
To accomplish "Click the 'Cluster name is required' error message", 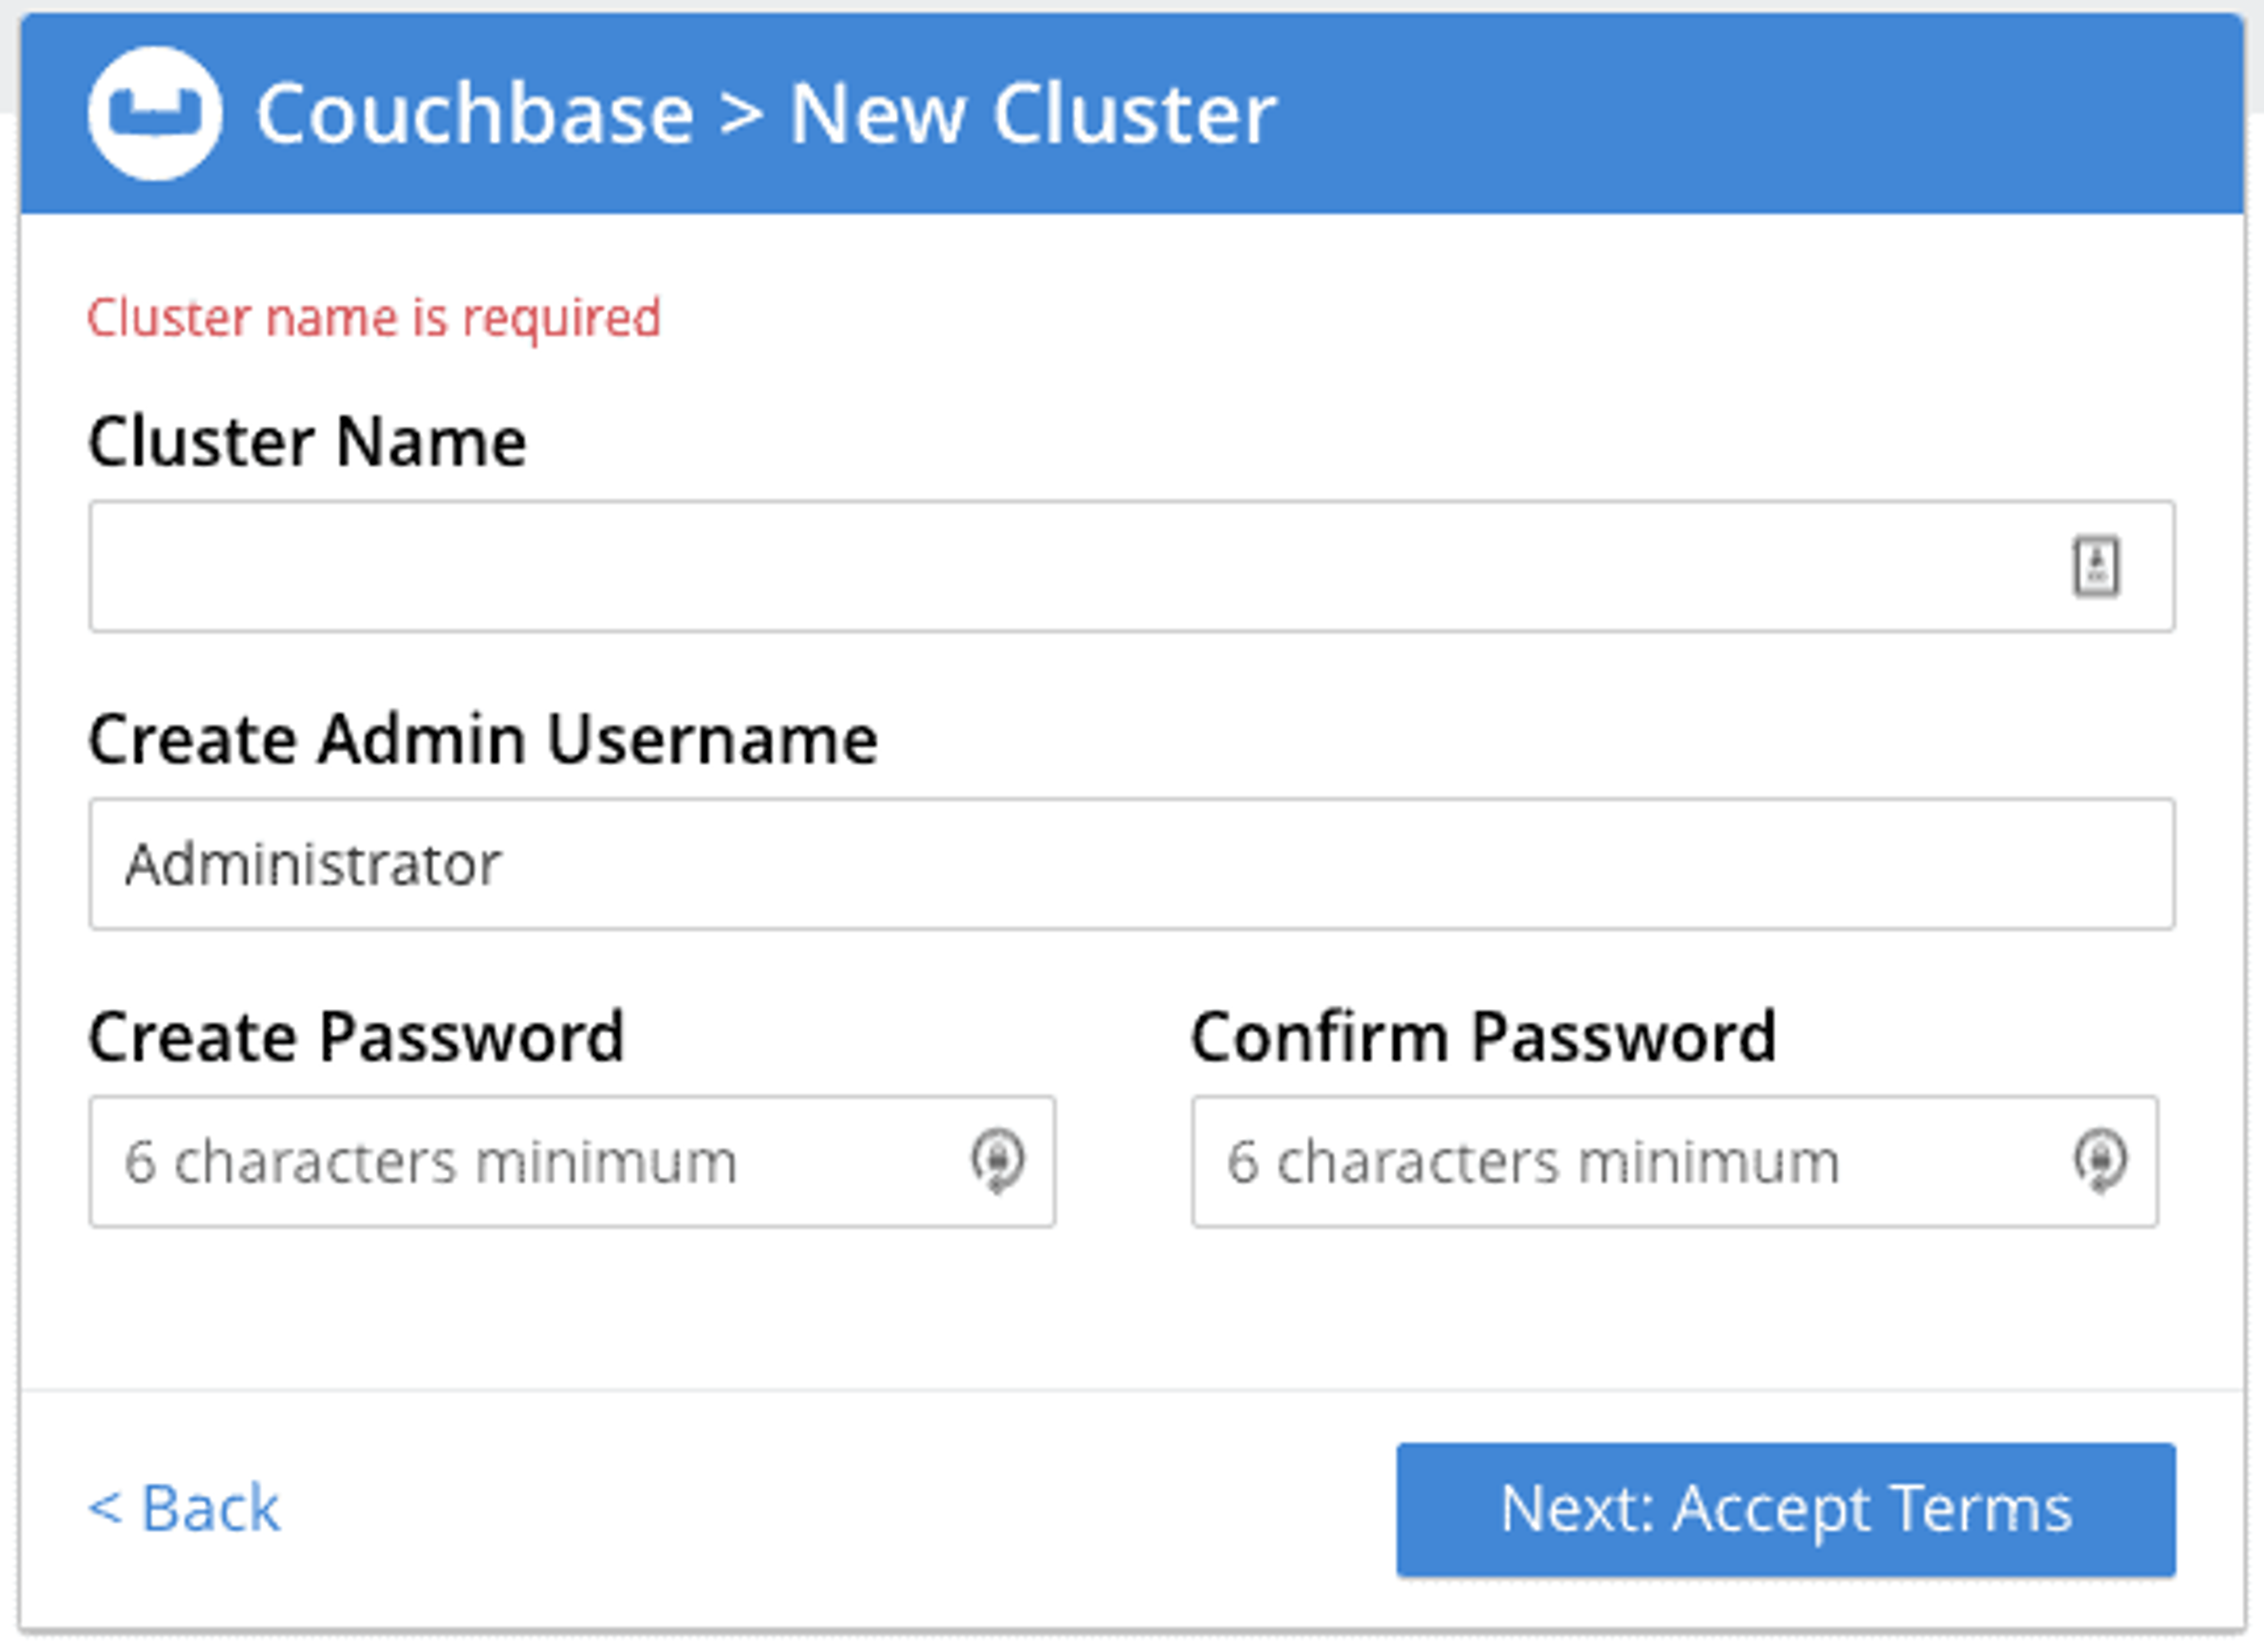I will [x=374, y=318].
